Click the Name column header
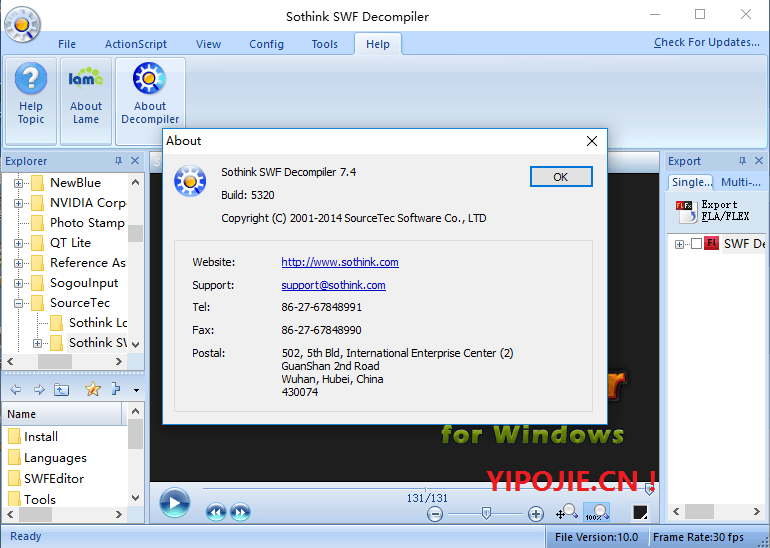 coord(64,414)
